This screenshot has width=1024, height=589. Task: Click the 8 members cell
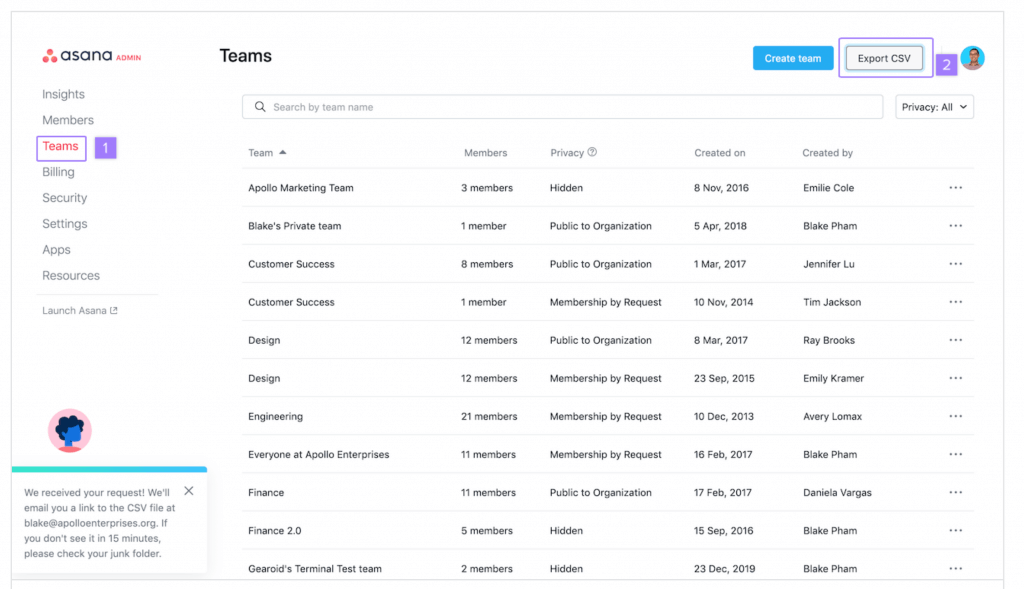[x=487, y=264]
